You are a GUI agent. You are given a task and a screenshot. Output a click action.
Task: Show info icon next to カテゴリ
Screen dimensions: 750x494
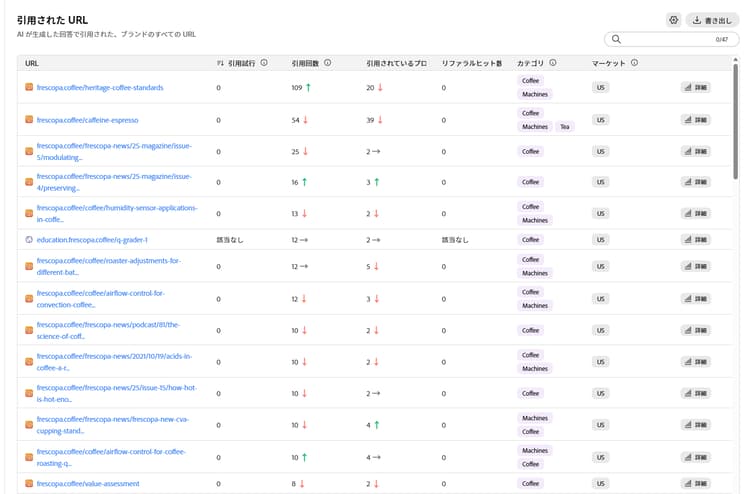click(552, 63)
